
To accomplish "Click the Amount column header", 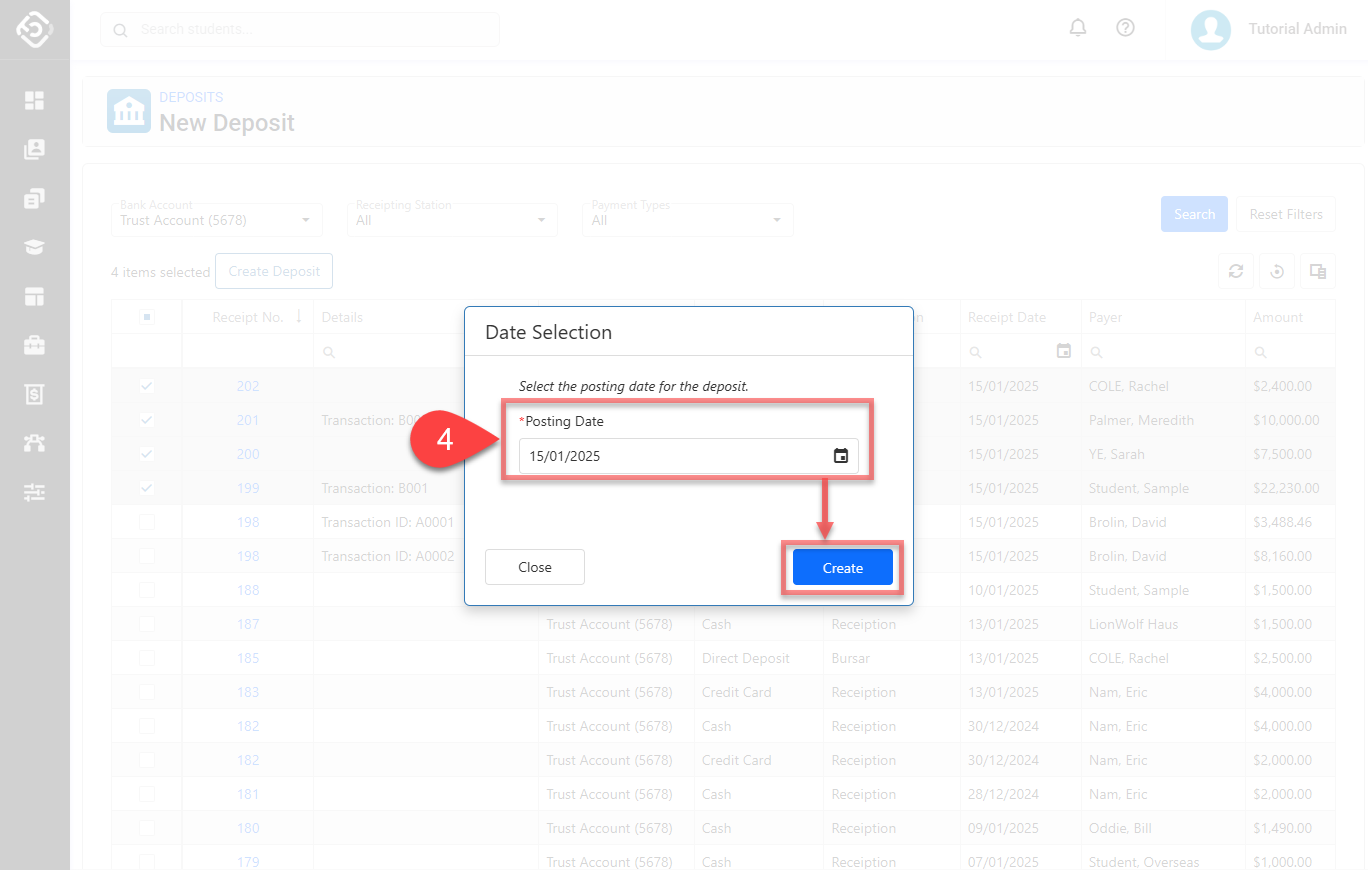I will click(1278, 317).
